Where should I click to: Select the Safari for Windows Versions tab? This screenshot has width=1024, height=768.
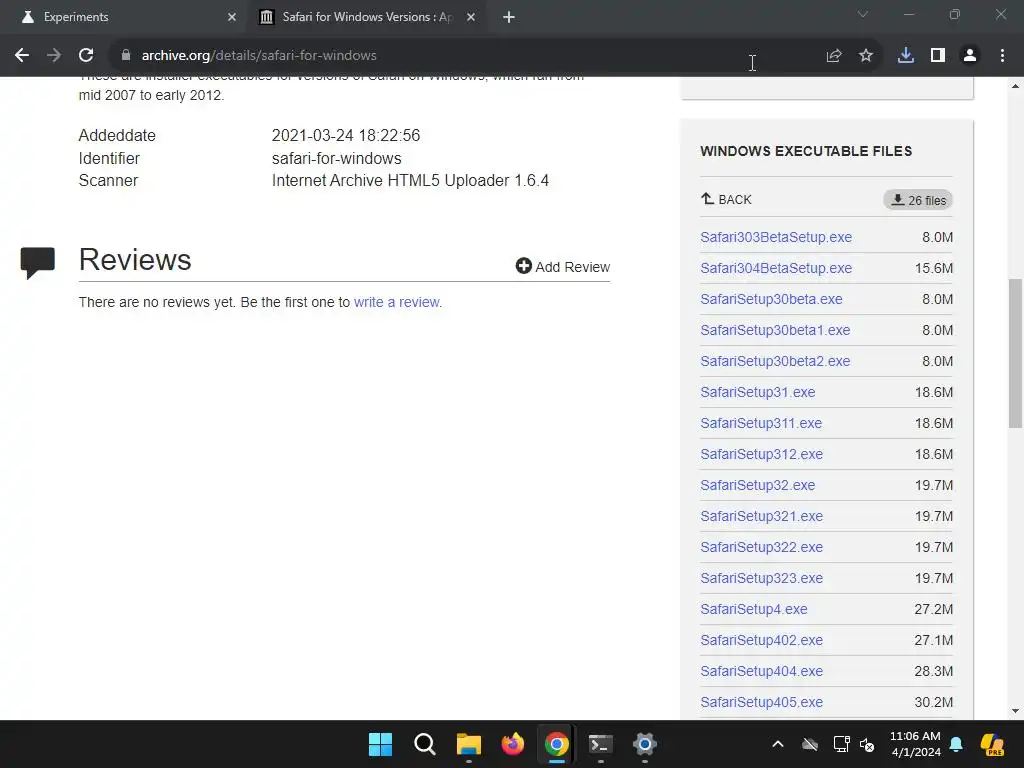pyautogui.click(x=366, y=17)
